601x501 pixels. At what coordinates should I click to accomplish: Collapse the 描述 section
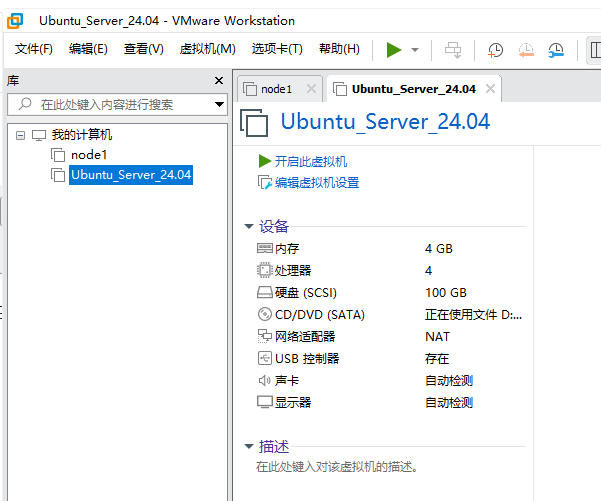coord(249,446)
